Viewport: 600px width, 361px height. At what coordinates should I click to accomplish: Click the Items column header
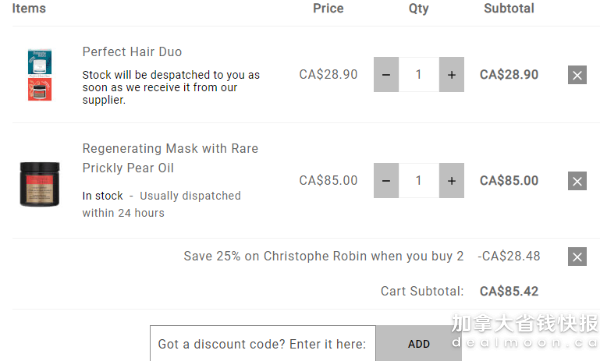[29, 8]
